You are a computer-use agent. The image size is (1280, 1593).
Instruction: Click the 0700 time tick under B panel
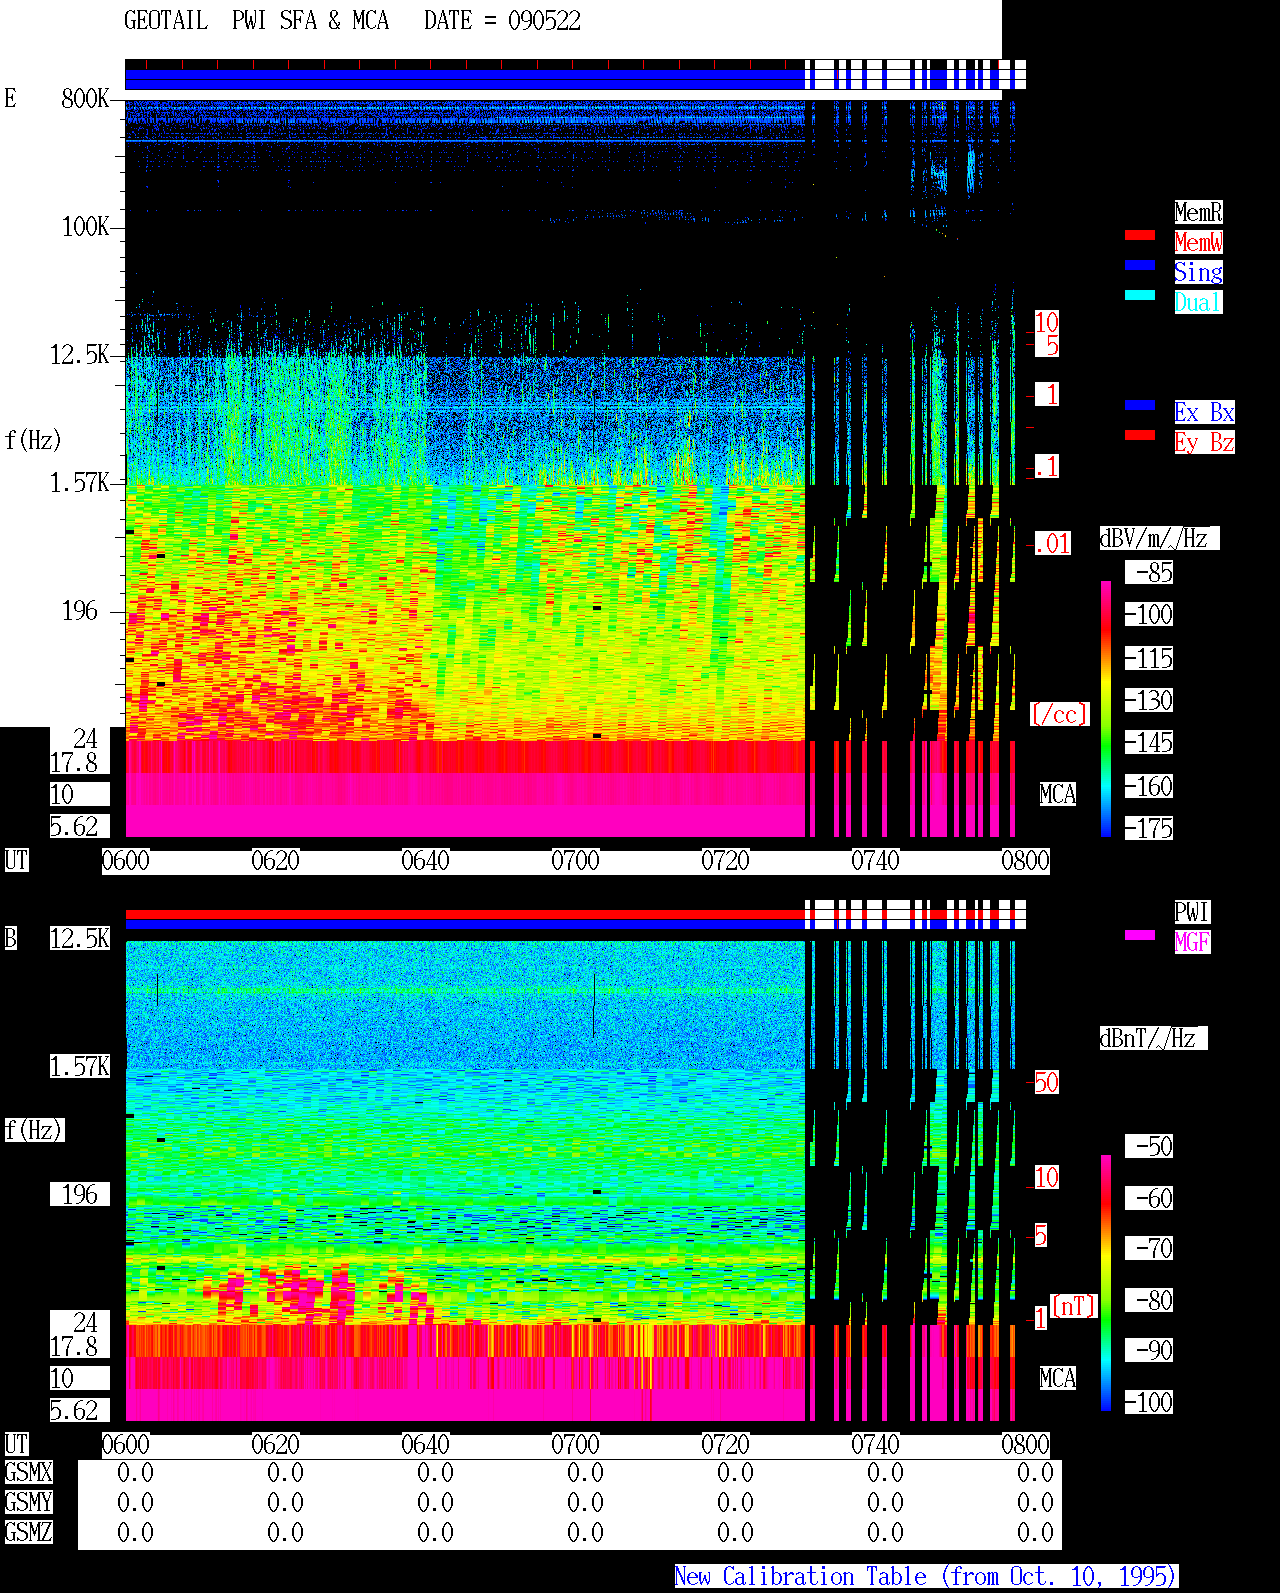[576, 1444]
